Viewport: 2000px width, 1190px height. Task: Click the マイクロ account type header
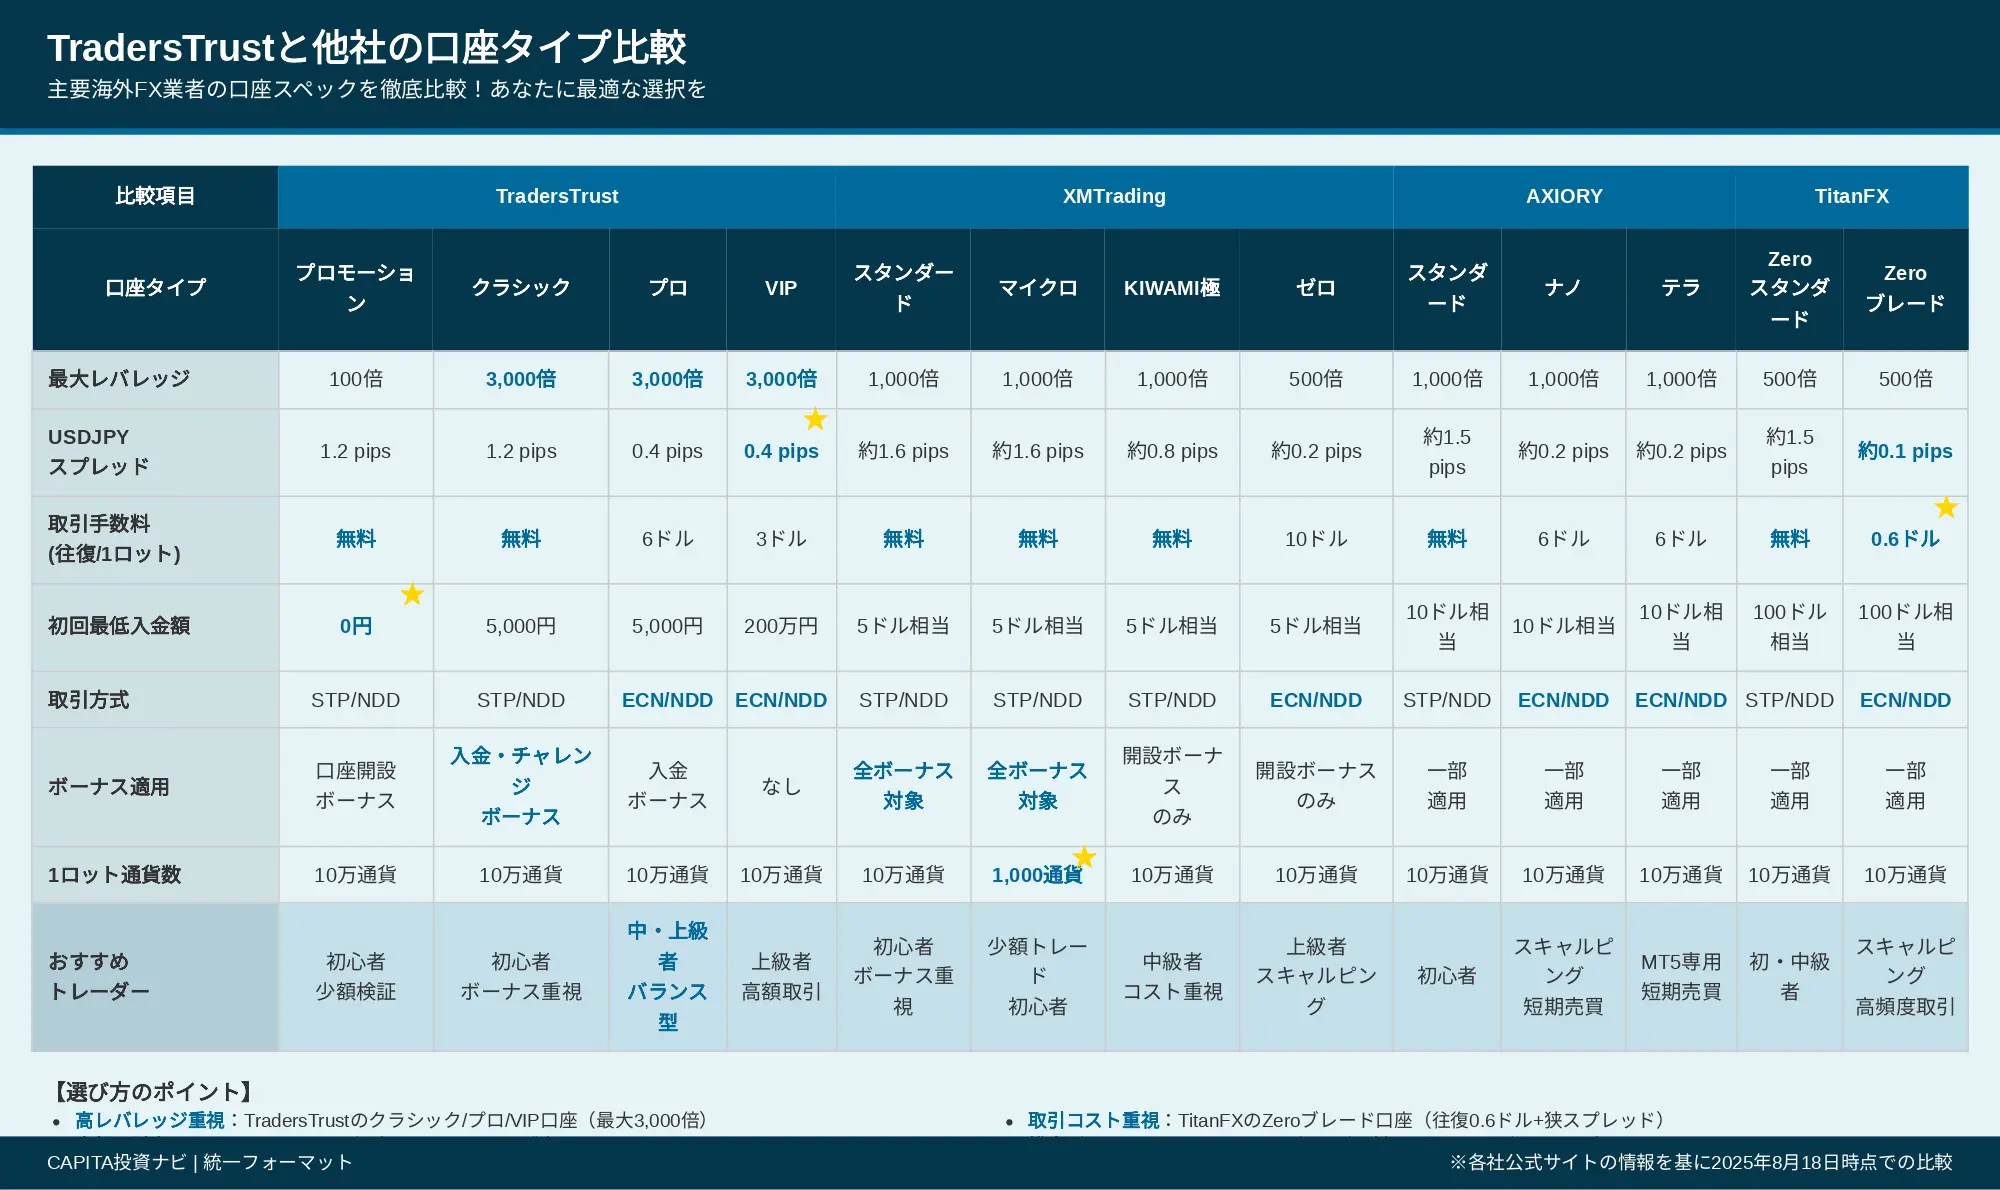[1038, 288]
